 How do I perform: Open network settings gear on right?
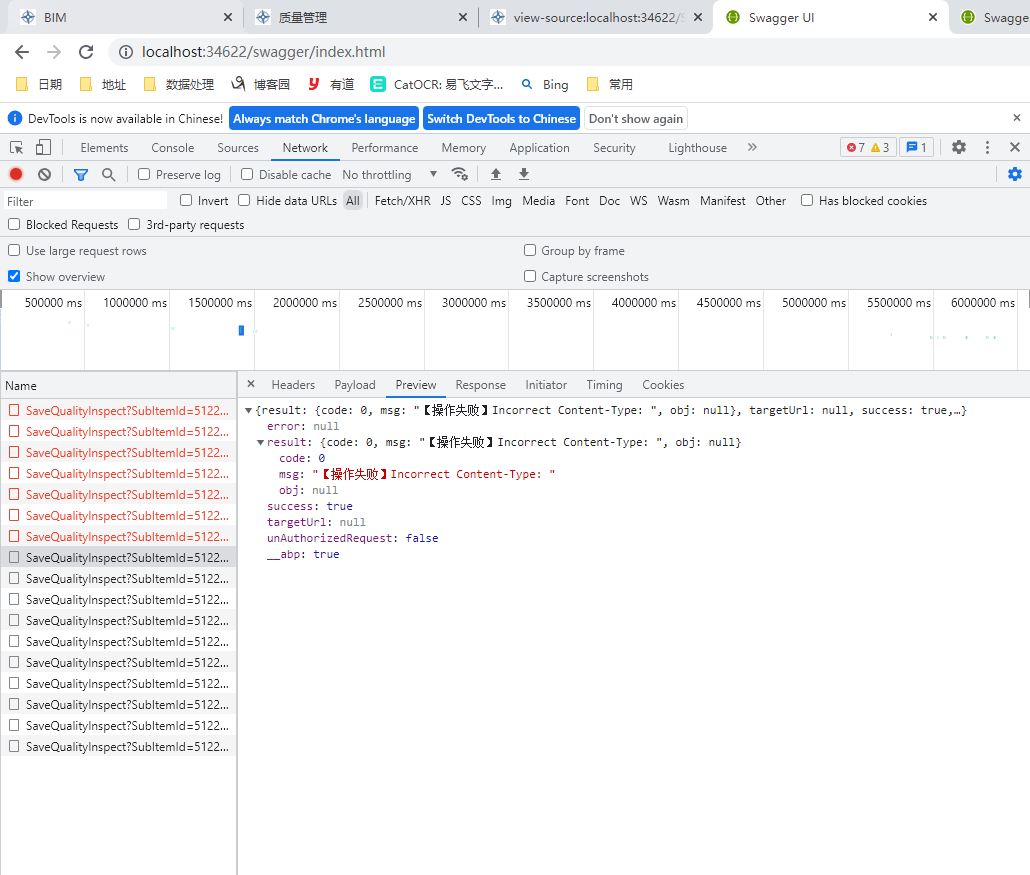(1015, 174)
